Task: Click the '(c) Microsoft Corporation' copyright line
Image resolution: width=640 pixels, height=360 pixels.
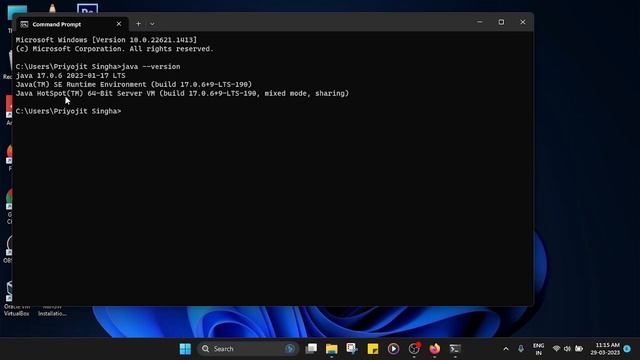Action: pos(114,49)
